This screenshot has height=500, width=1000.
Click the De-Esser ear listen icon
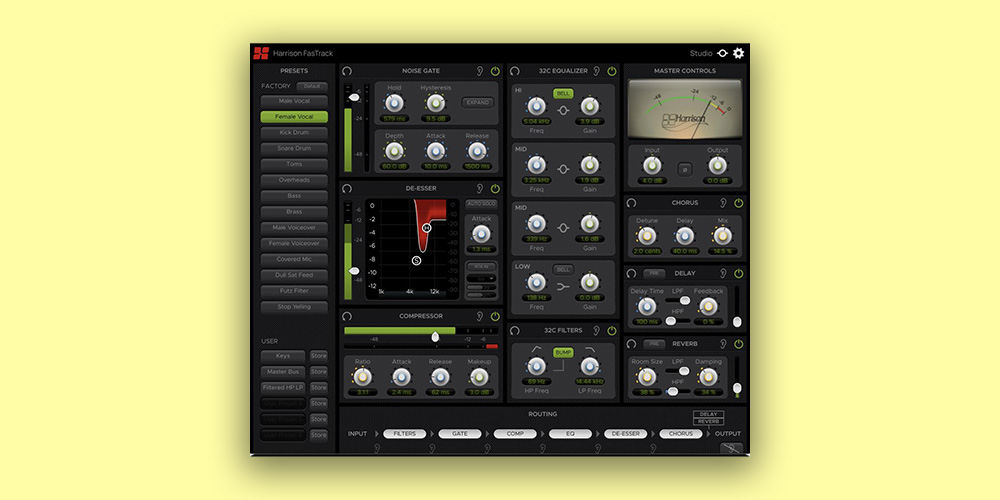[x=479, y=188]
